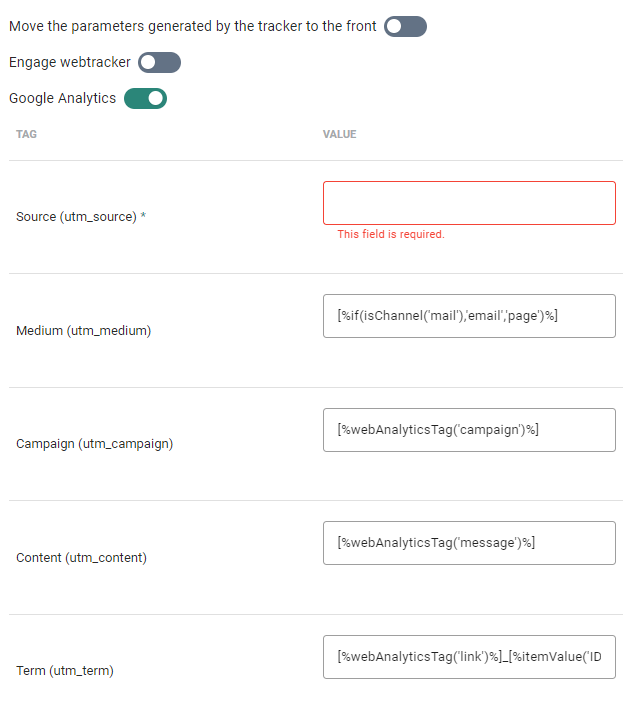Disable the Google Analytics toggle
629x709 pixels.
coord(145,98)
